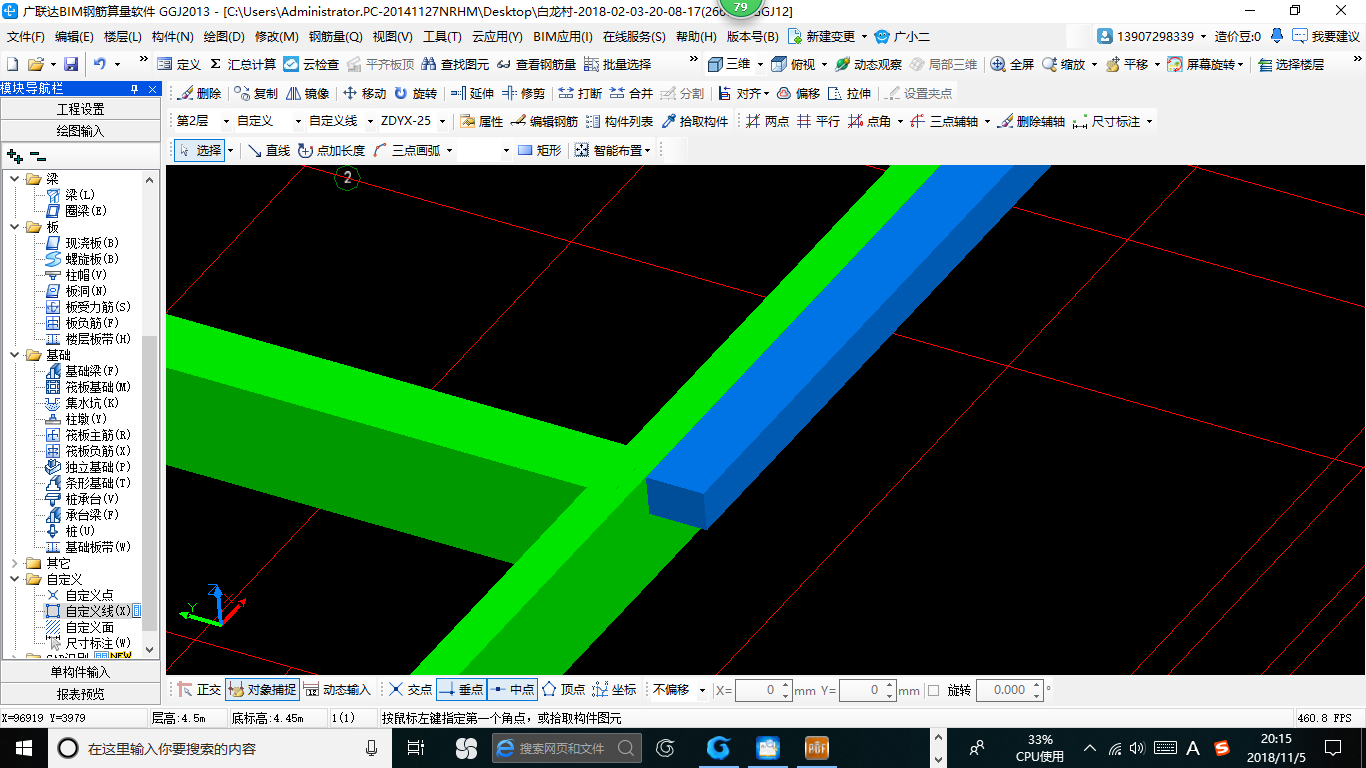Open the 文件(F) menu
1366x768 pixels.
click(26, 37)
